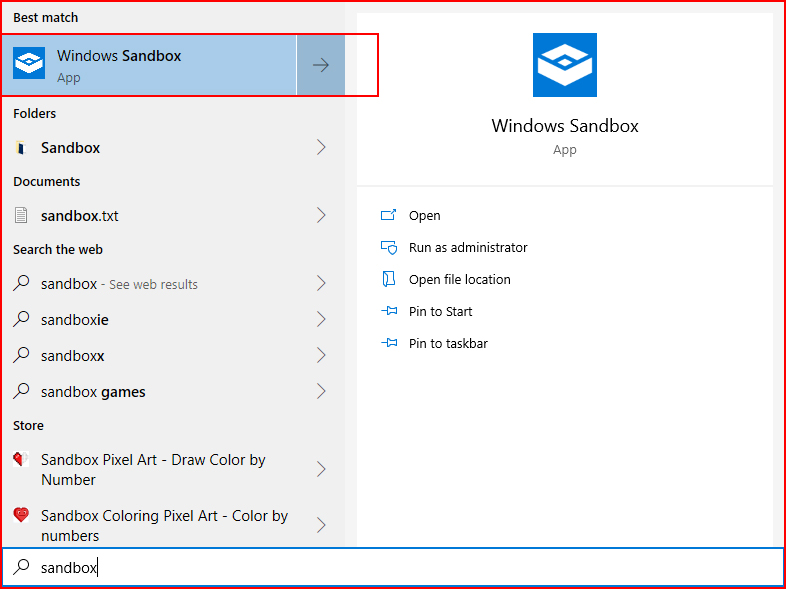Viewport: 786px width, 589px height.
Task: Expand the Windows Sandbox result arrow
Action: (321, 65)
